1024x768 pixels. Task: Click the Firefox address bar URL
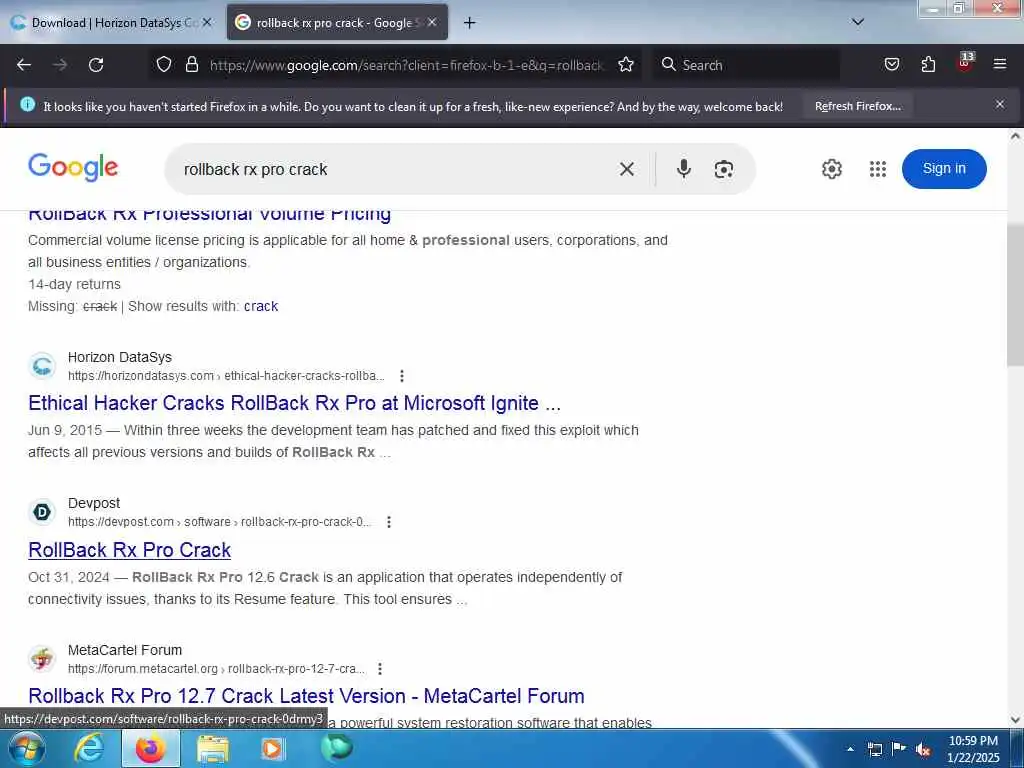(406, 65)
